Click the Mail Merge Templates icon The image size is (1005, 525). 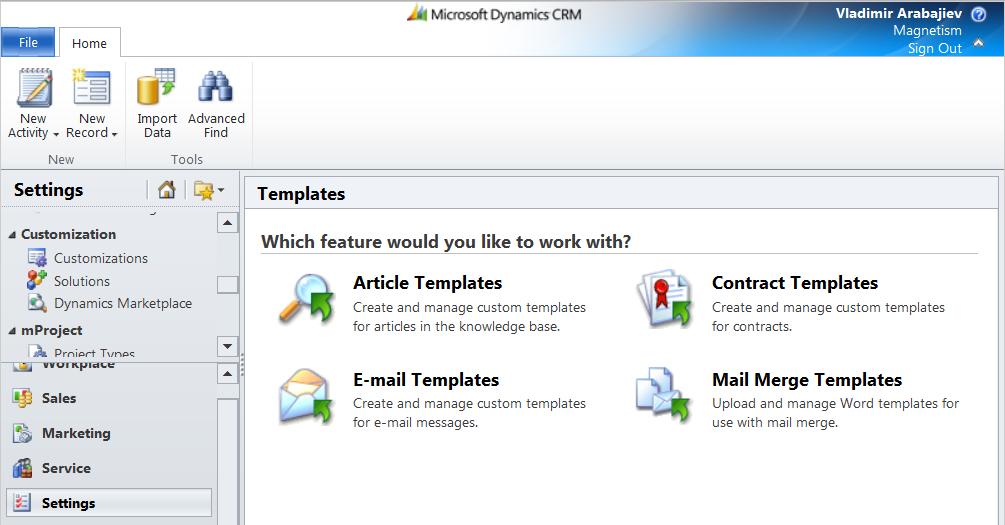pyautogui.click(x=663, y=395)
